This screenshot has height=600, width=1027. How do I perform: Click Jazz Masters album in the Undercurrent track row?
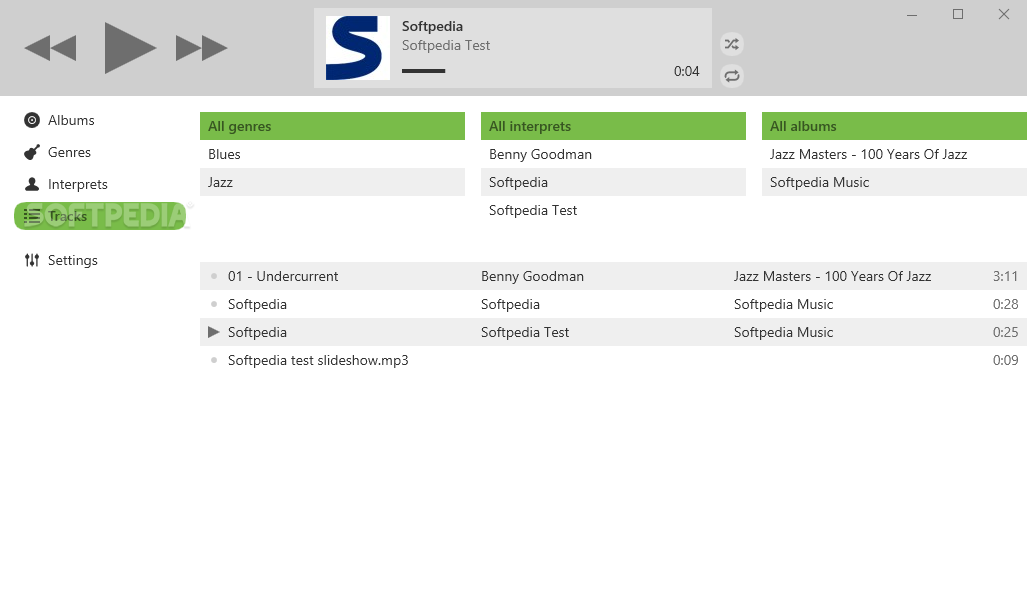832,276
